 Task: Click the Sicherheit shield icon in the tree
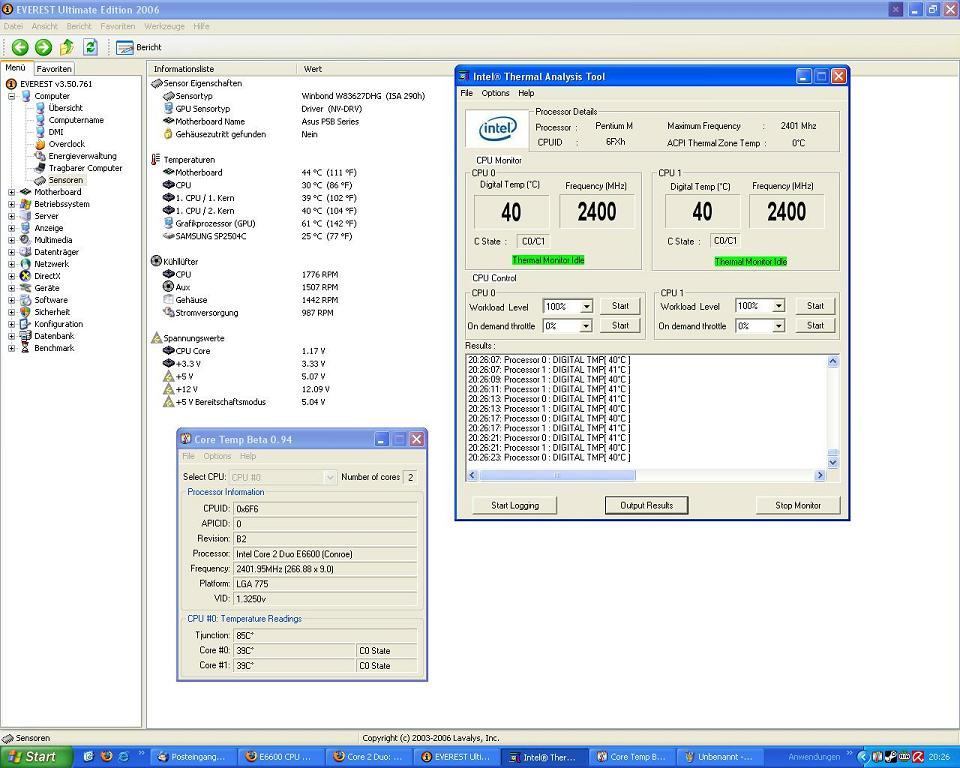(25, 312)
